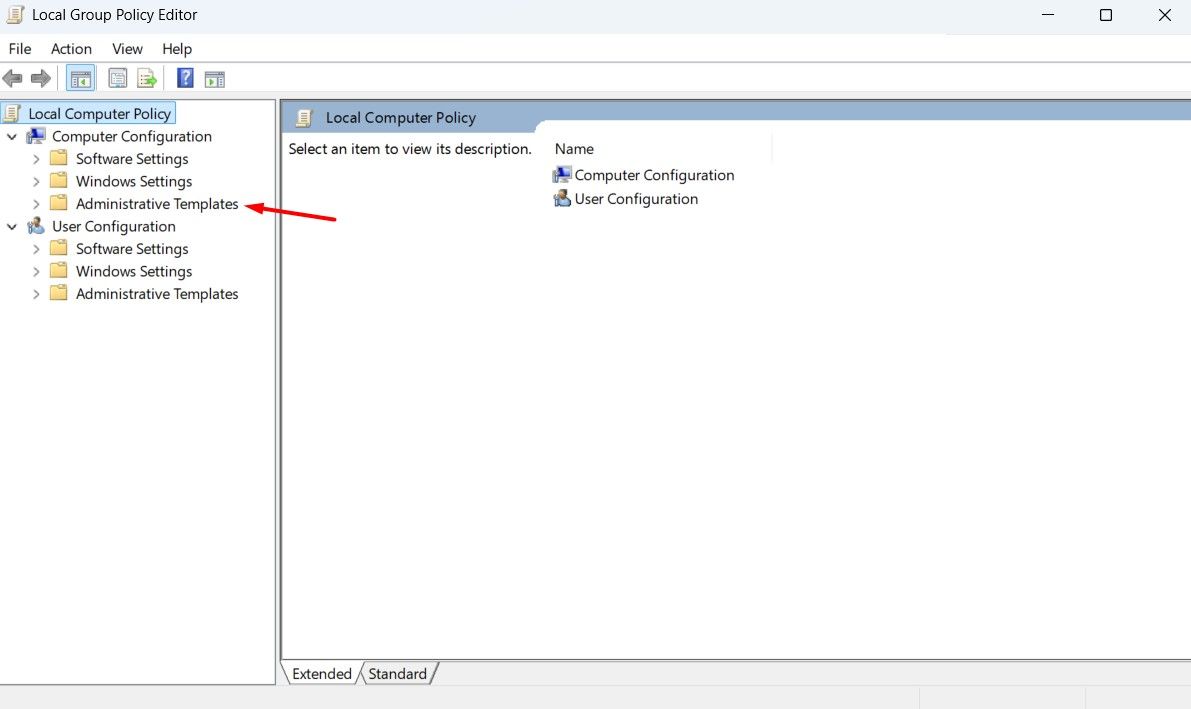Open the Action menu
This screenshot has height=709, width=1191.
pyautogui.click(x=71, y=49)
